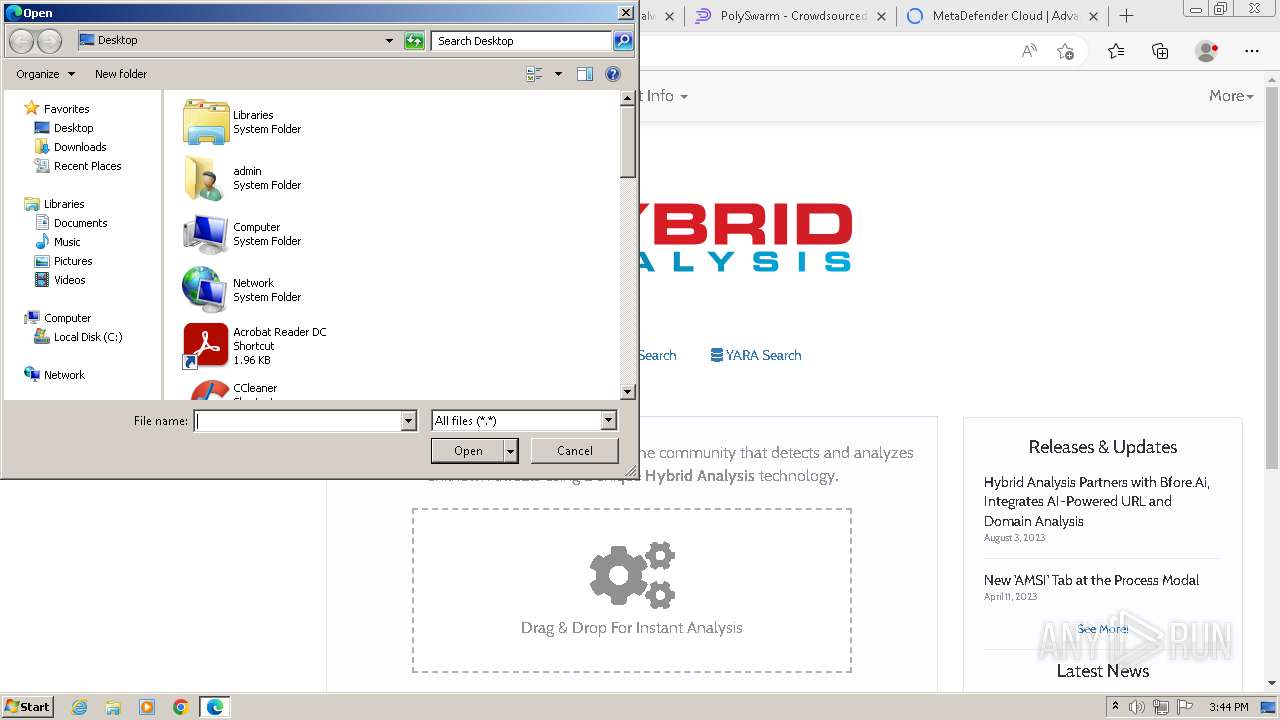Open Edge browser Favorites star icon
The height and width of the screenshot is (720, 1280).
click(1116, 51)
